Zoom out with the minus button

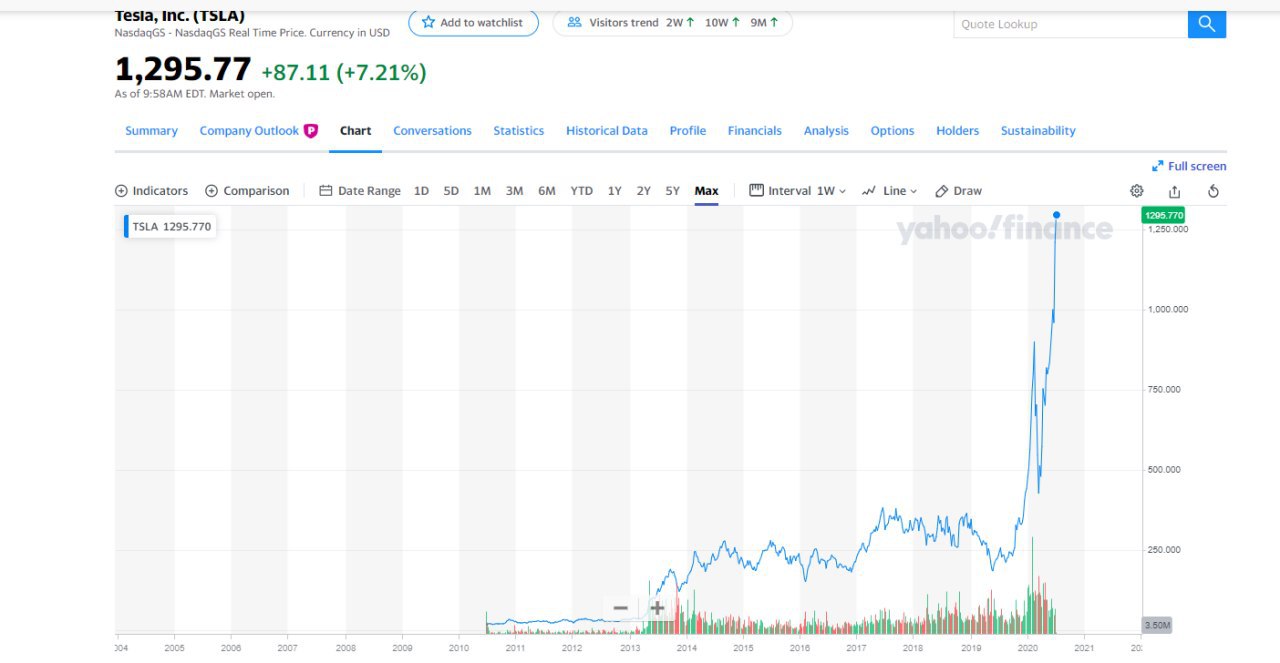coord(620,608)
